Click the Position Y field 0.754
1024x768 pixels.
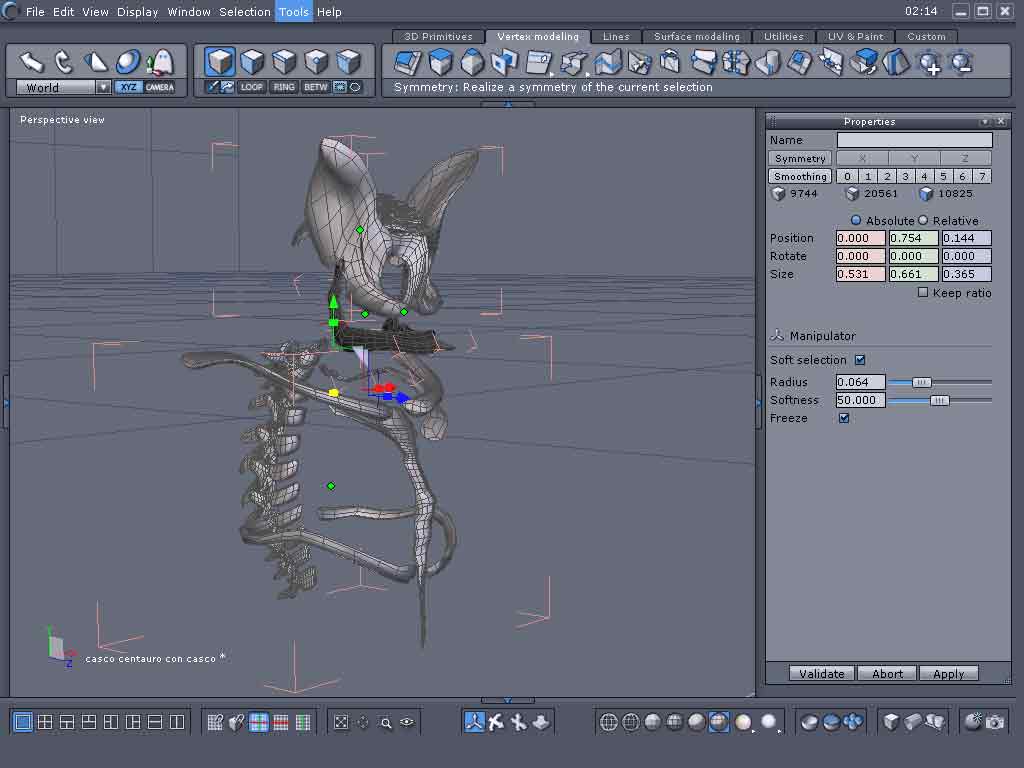[913, 238]
